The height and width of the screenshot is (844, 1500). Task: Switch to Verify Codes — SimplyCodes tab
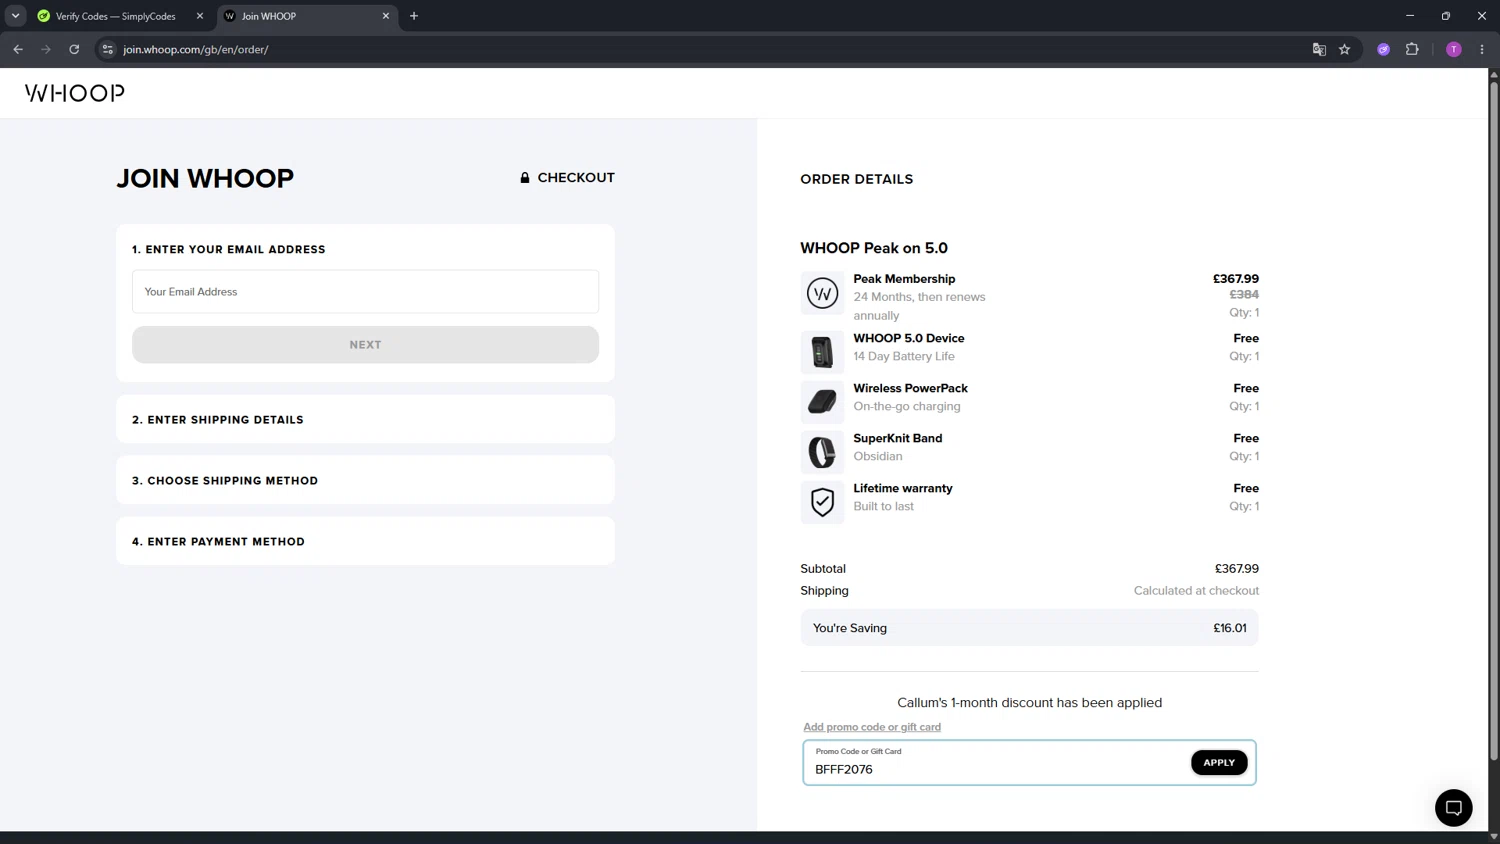115,16
